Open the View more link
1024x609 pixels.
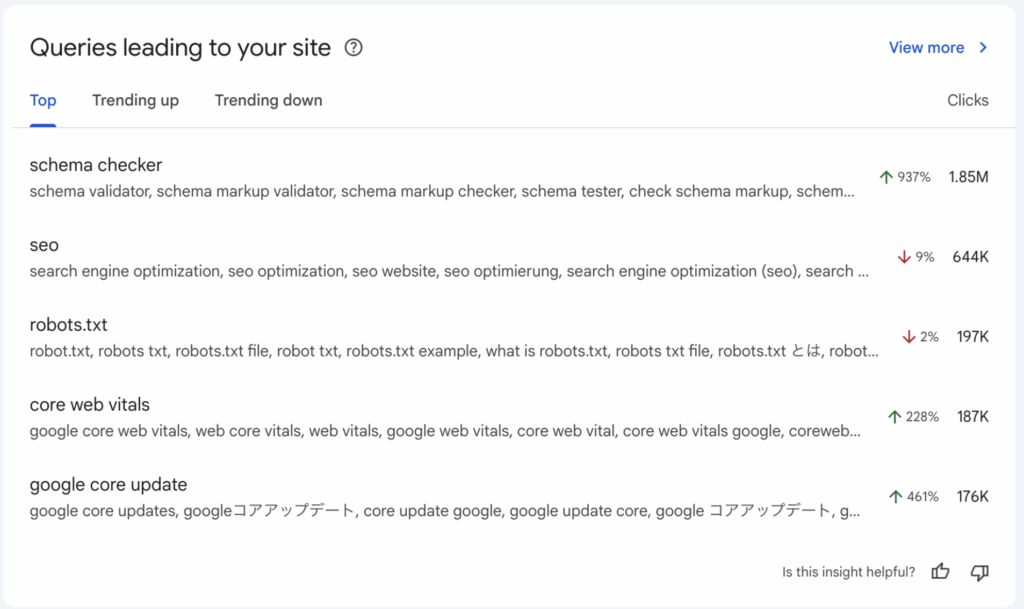[x=926, y=48]
